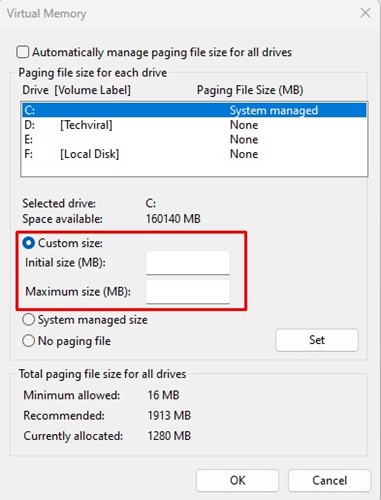This screenshot has width=381, height=500.
Task: Click the None entry for drive D:
Action: [x=244, y=125]
